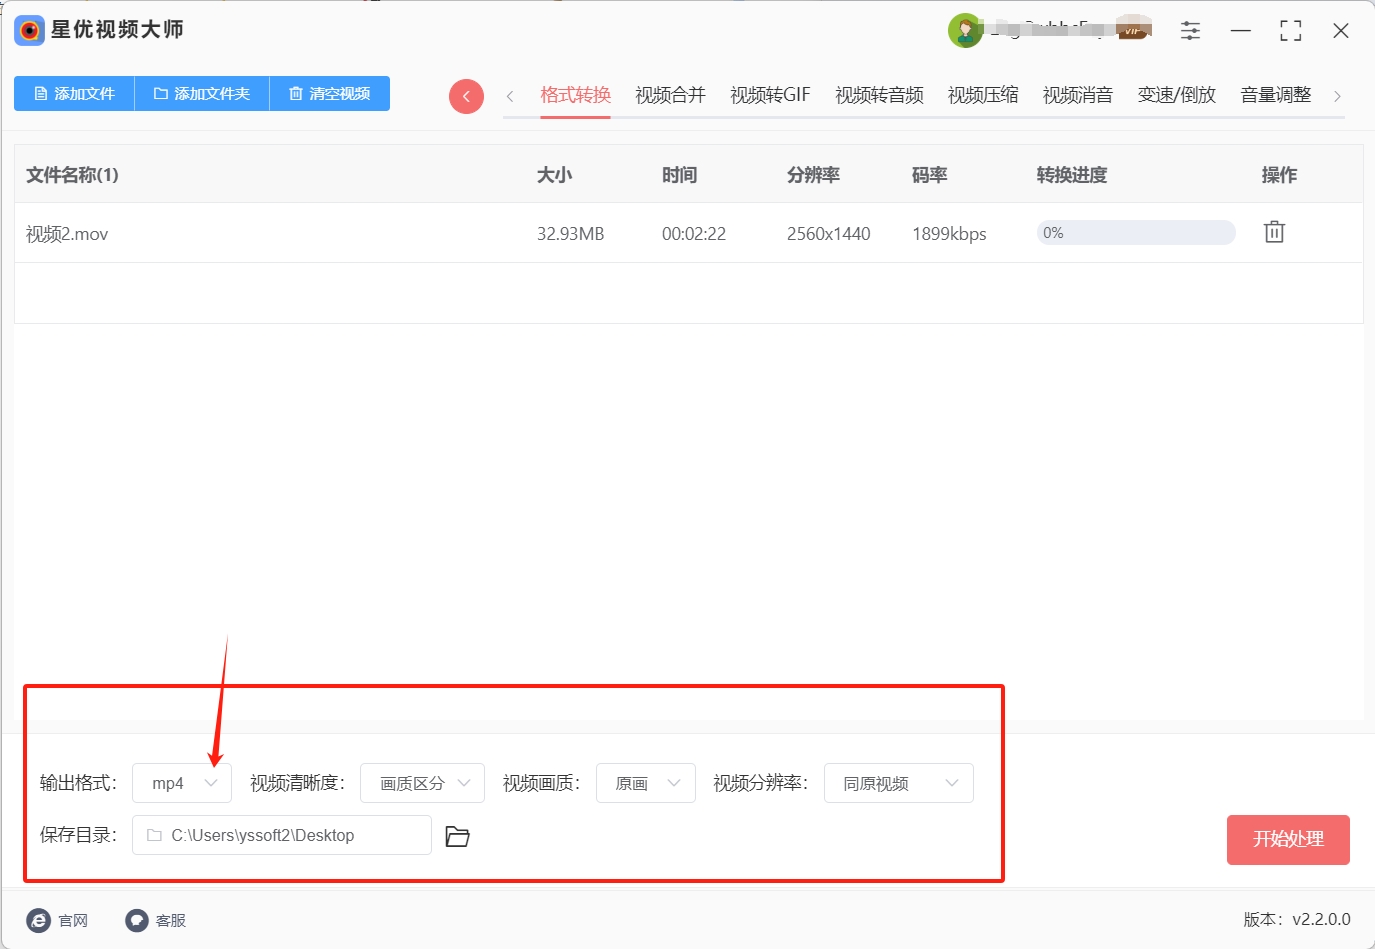The image size is (1375, 949).
Task: Click the 0% conversion progress bar
Action: pos(1136,233)
